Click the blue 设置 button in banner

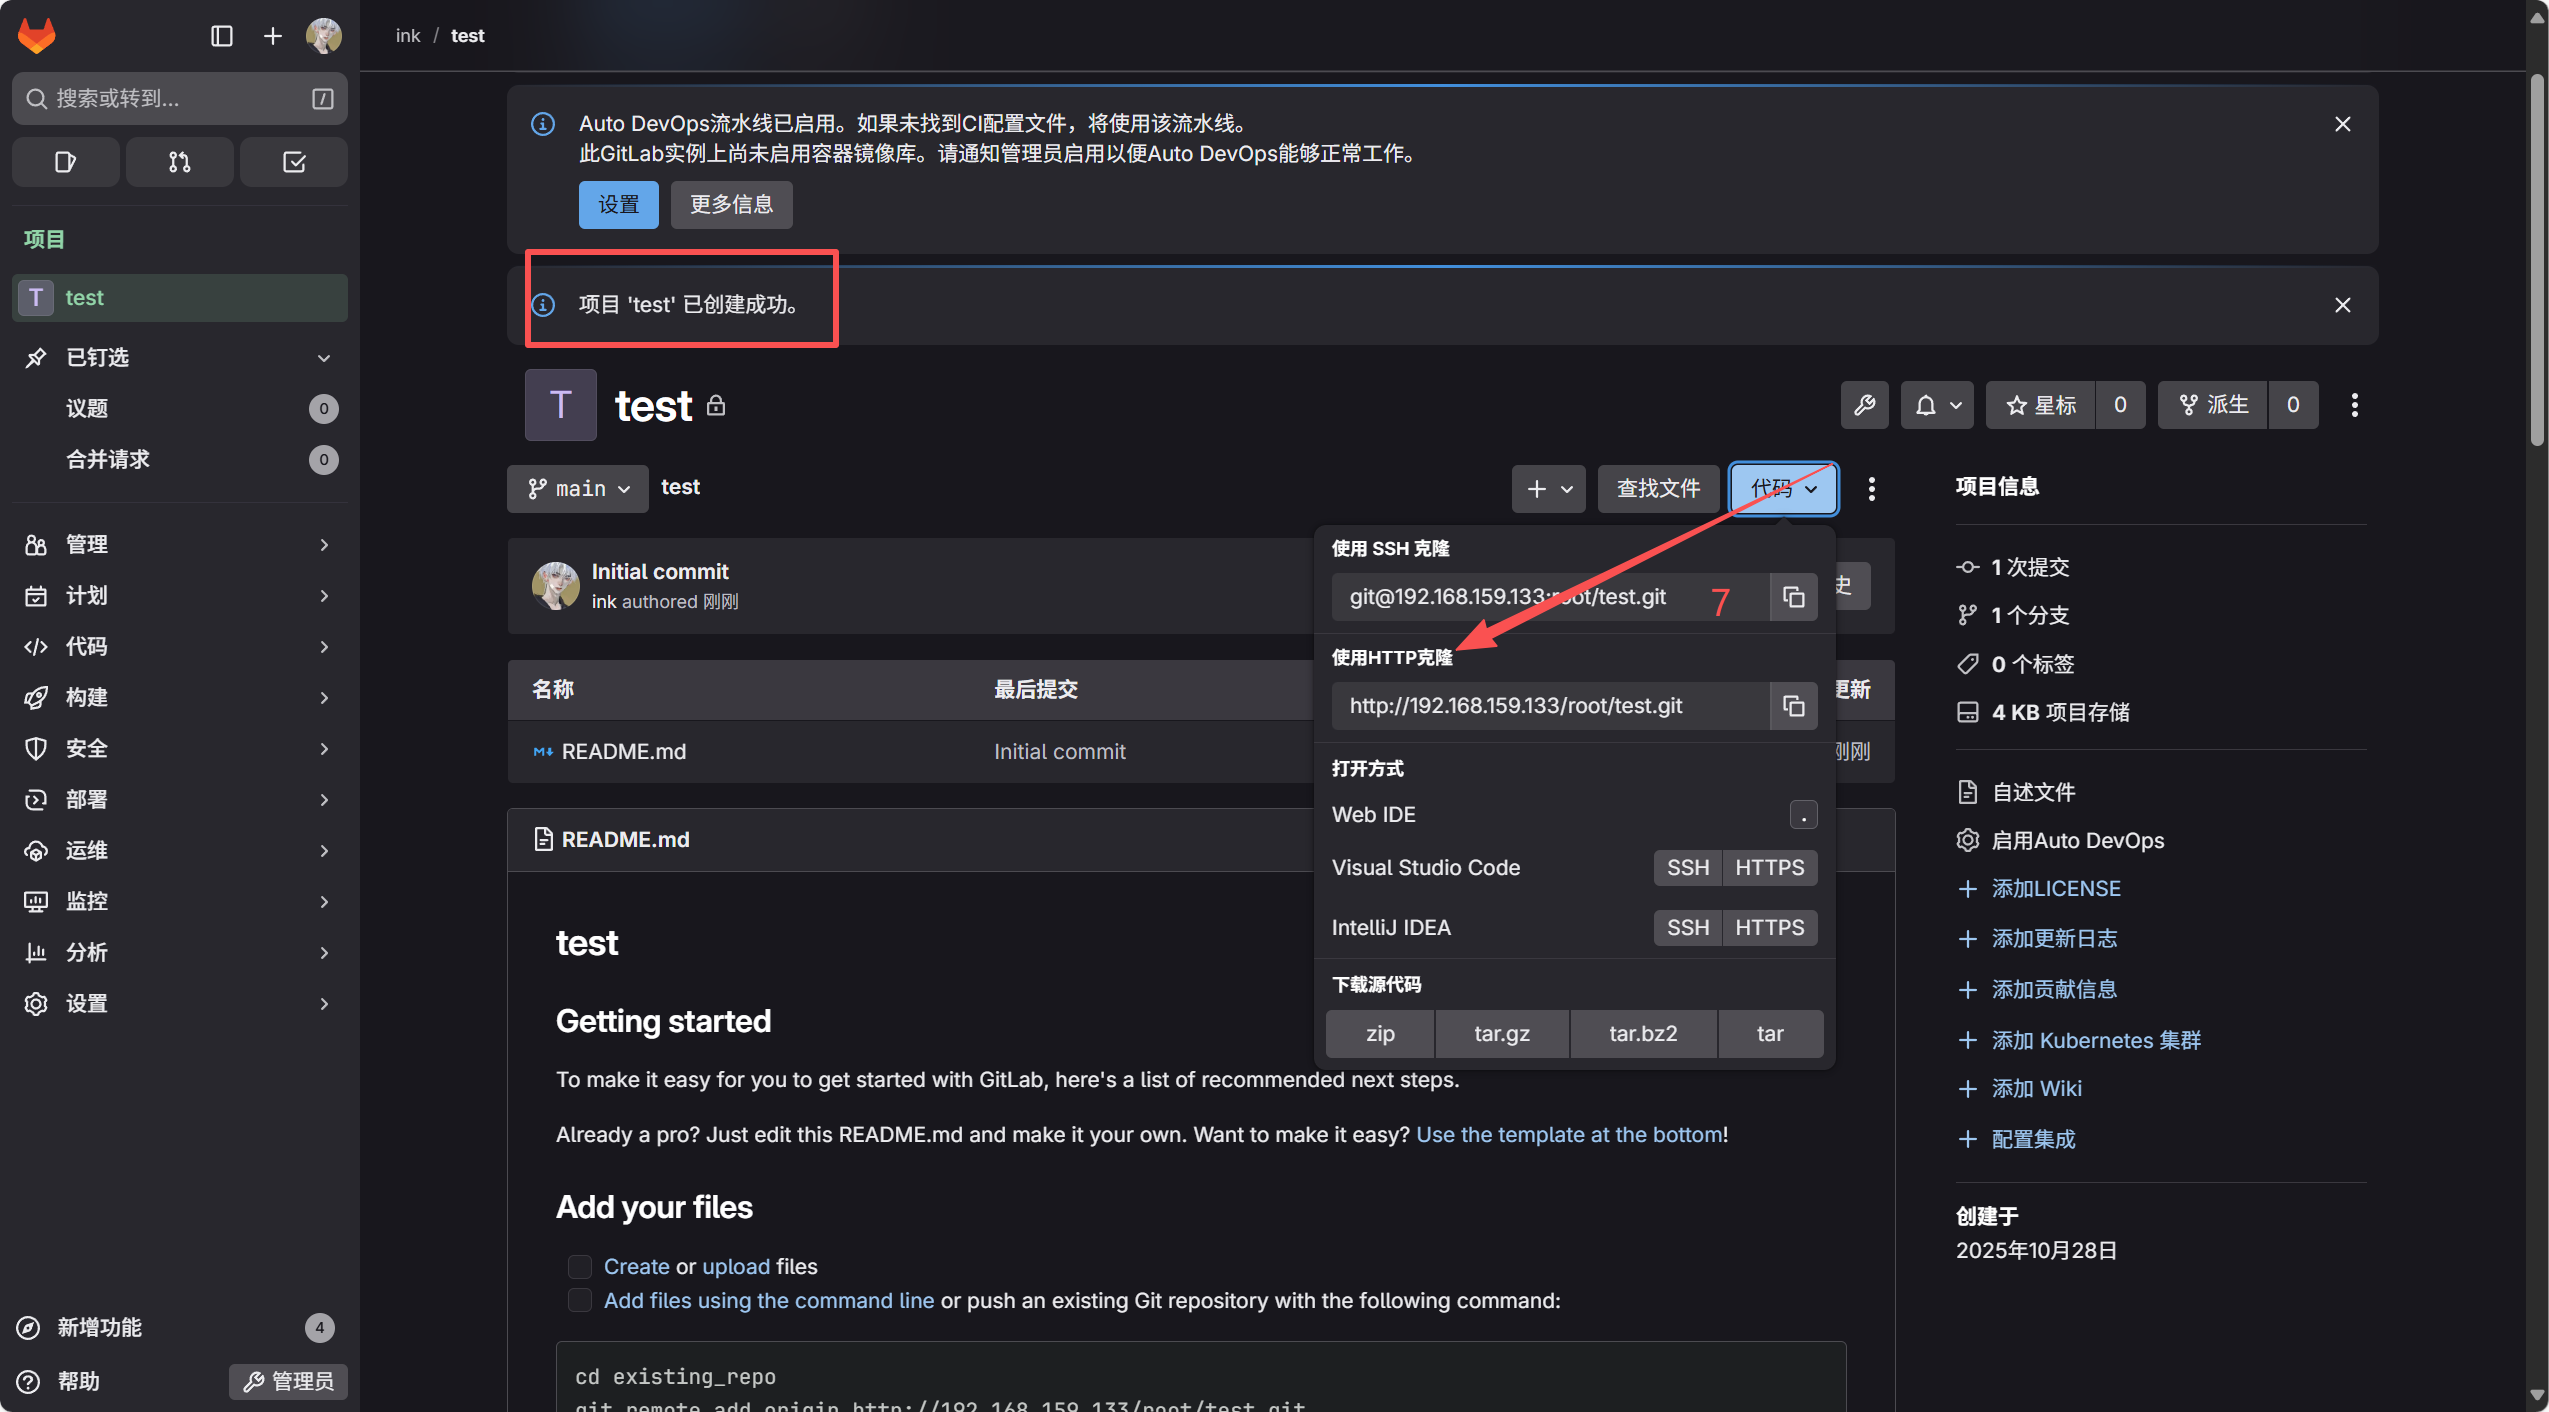tap(618, 205)
